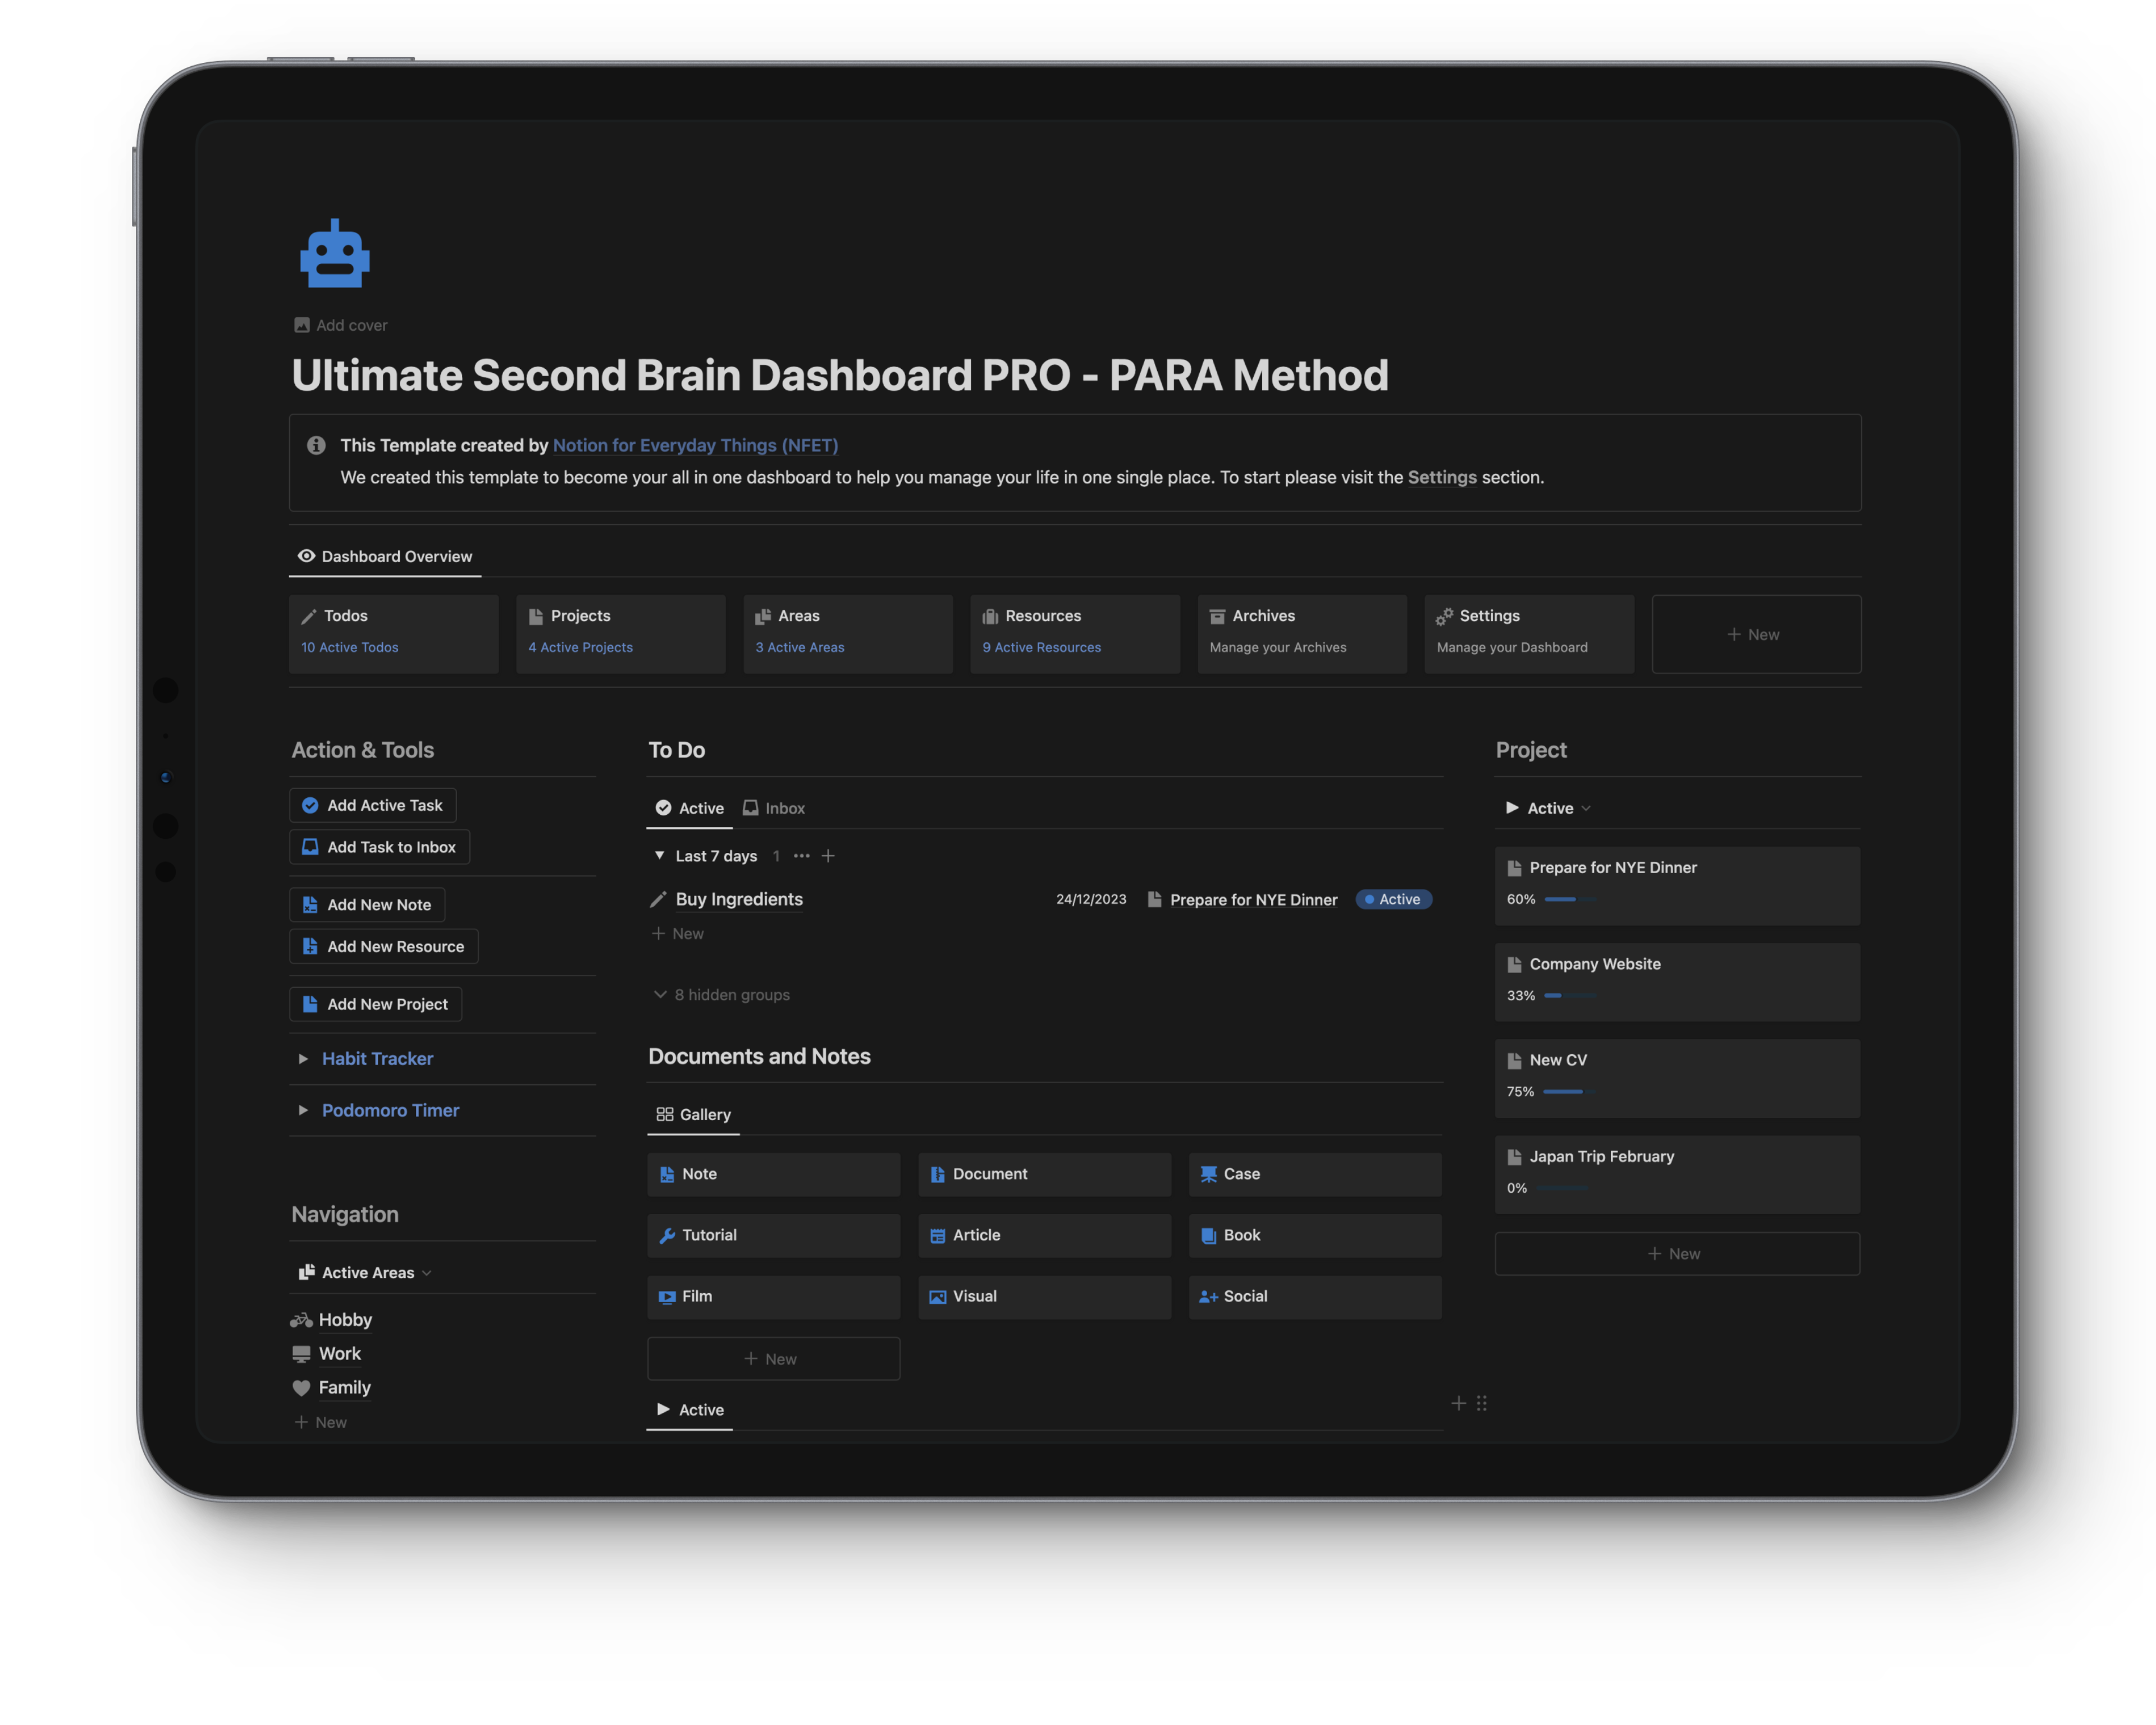The image size is (2156, 1725).
Task: Click the Resources card icon
Action: tap(990, 616)
